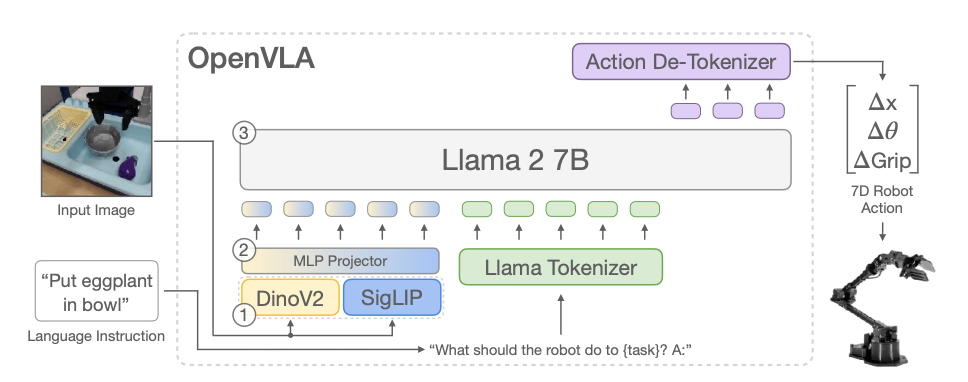Click the ΔGrip entry in action vector
The width and height of the screenshot is (968, 382).
pos(882,160)
